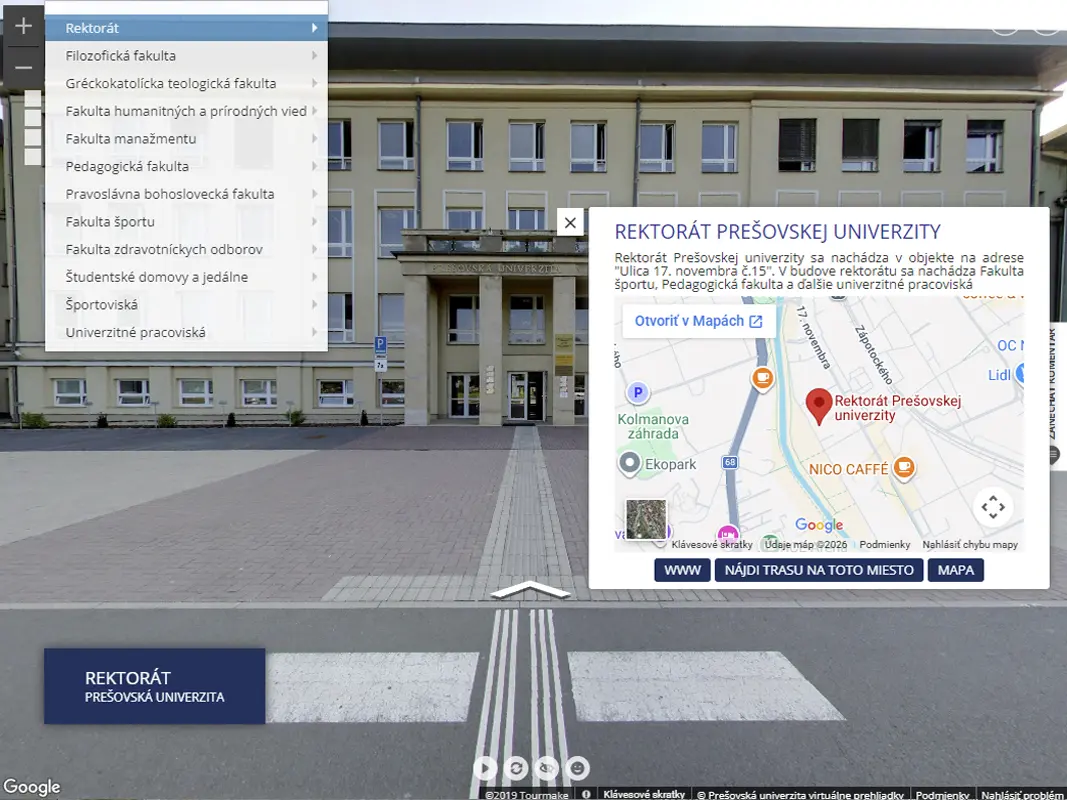This screenshot has height=800, width=1067.
Task: Expand the Fakulta športu submenu arrow
Action: pyautogui.click(x=316, y=221)
